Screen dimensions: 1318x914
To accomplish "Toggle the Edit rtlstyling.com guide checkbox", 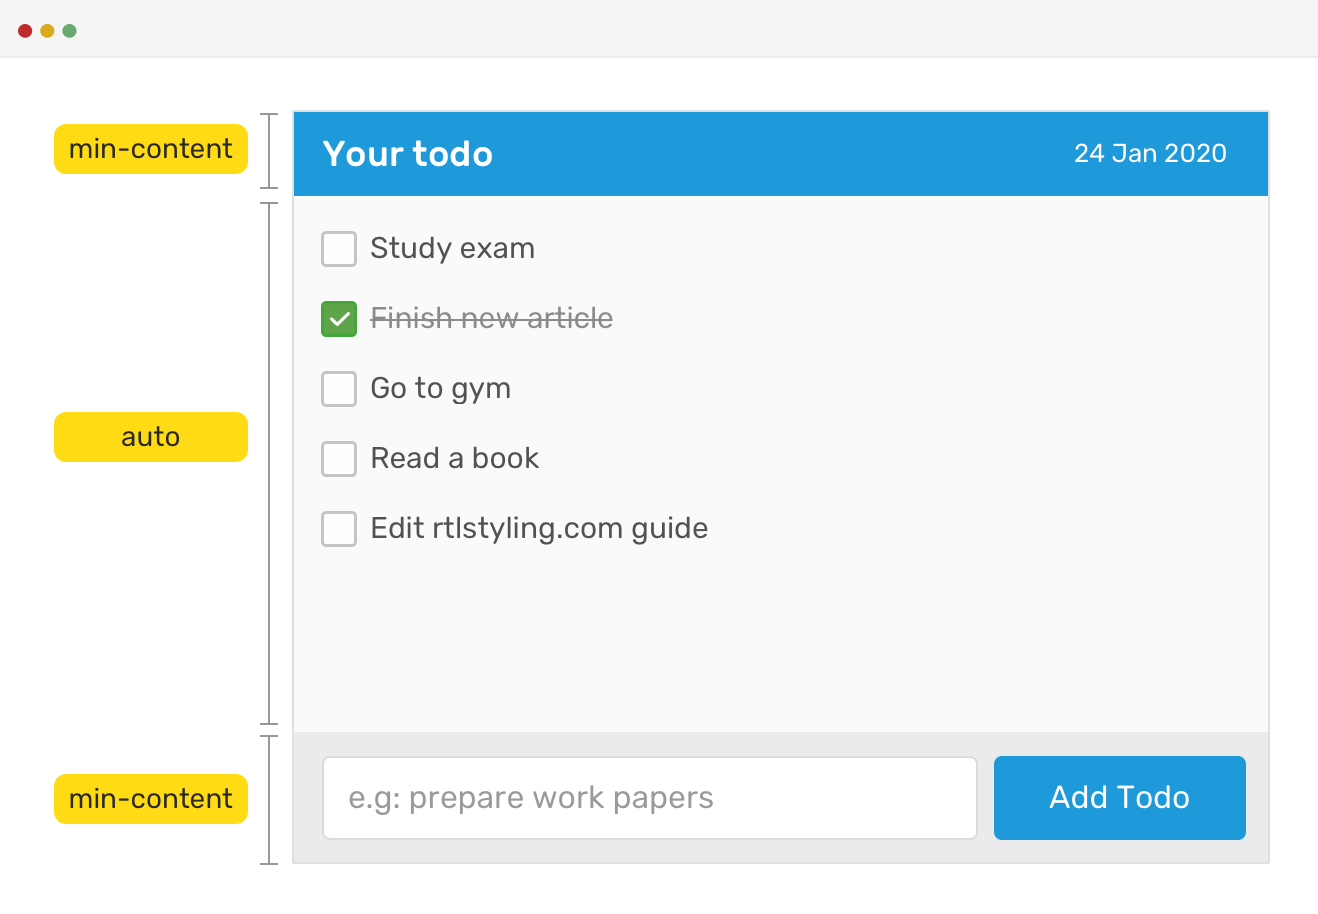I will point(339,529).
